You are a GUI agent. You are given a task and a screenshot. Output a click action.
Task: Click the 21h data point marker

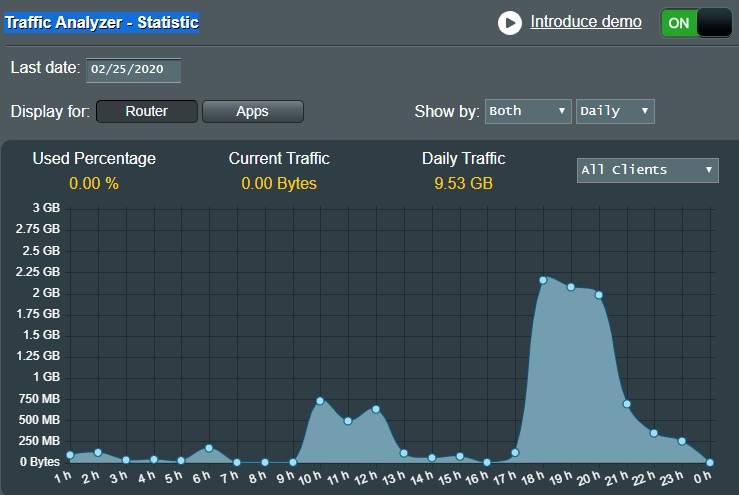(627, 404)
